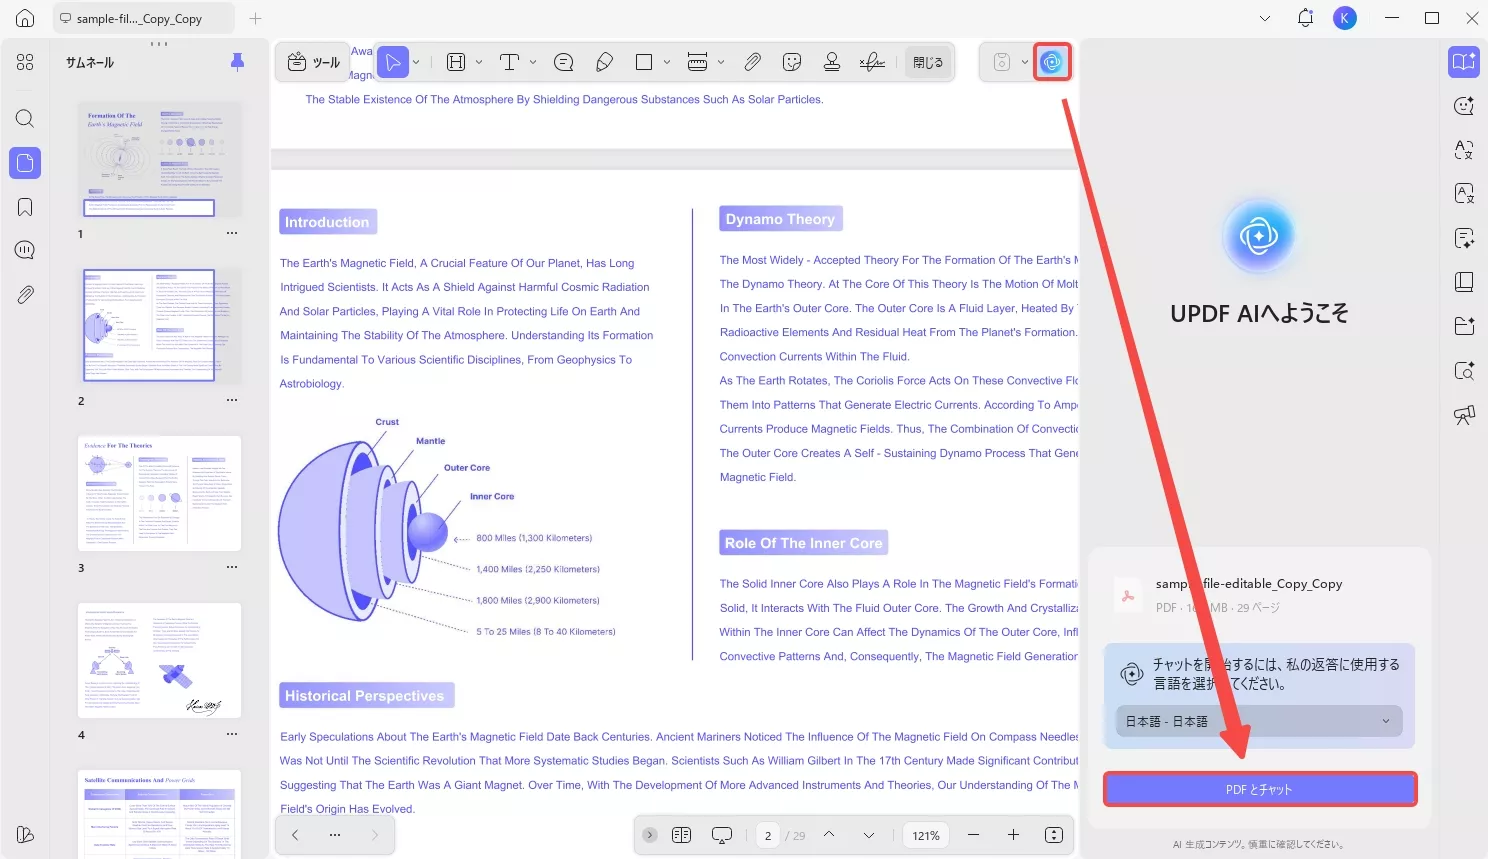Open the more options for page 2 thumbnail

tap(232, 400)
